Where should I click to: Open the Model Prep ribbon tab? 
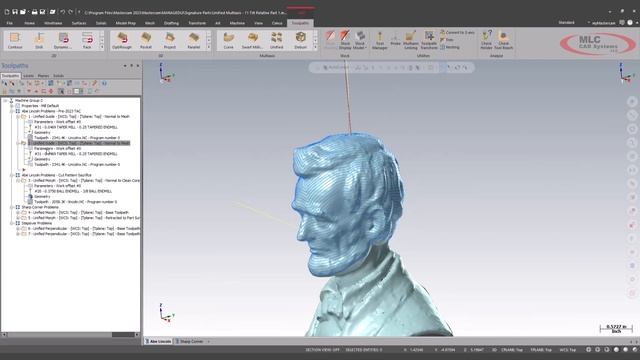[x=125, y=23]
